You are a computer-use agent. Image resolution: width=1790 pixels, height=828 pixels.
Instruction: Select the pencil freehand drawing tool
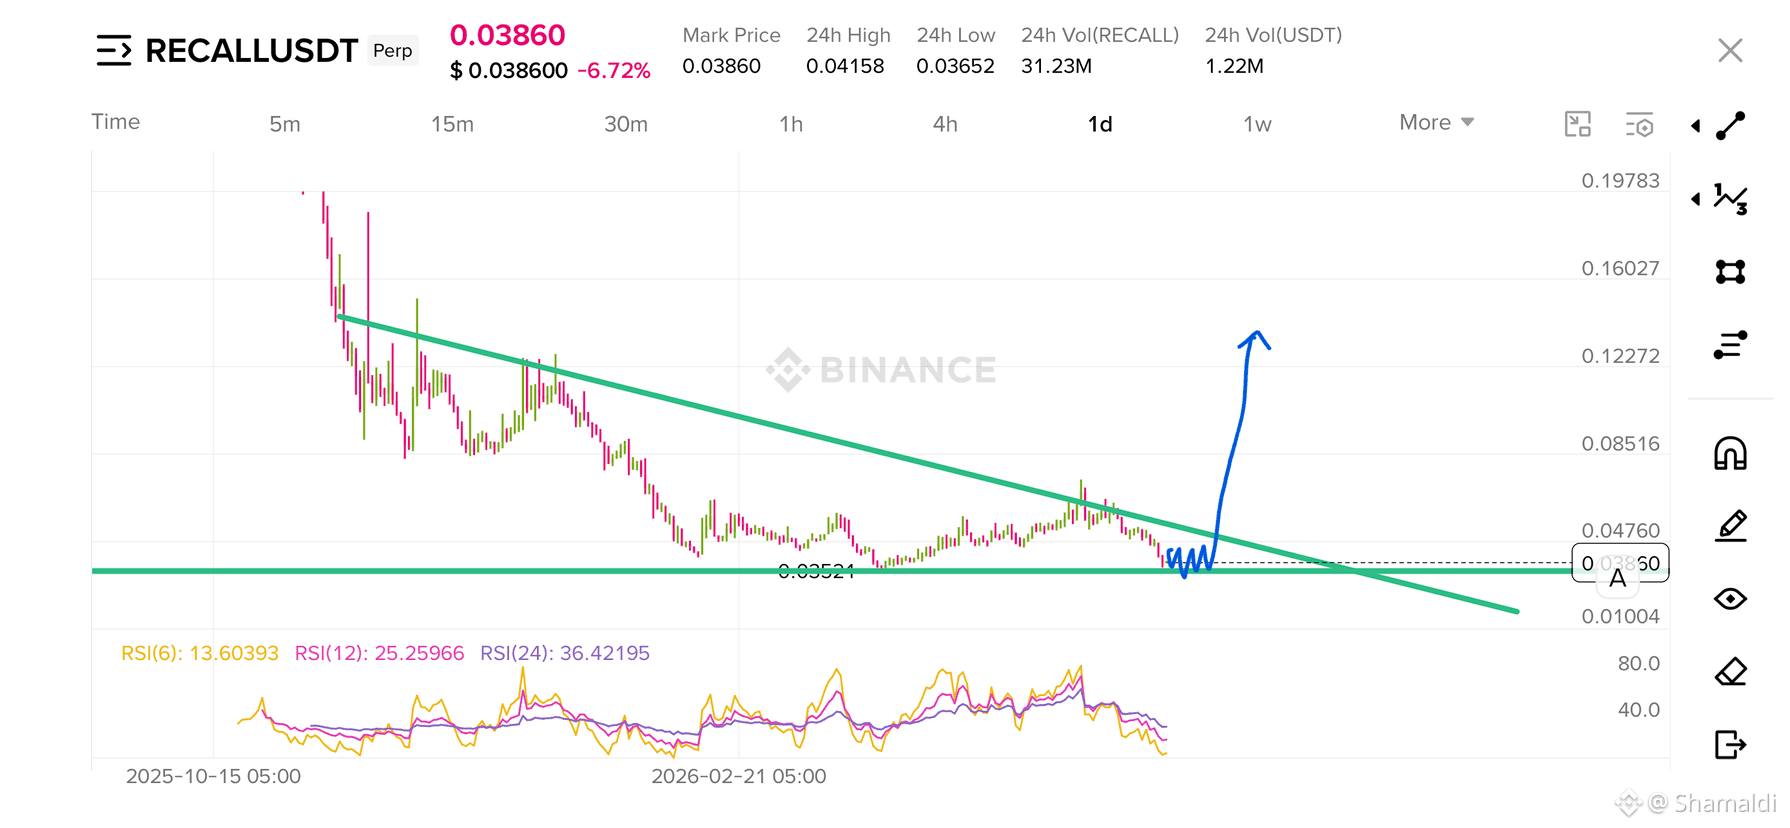[1731, 526]
